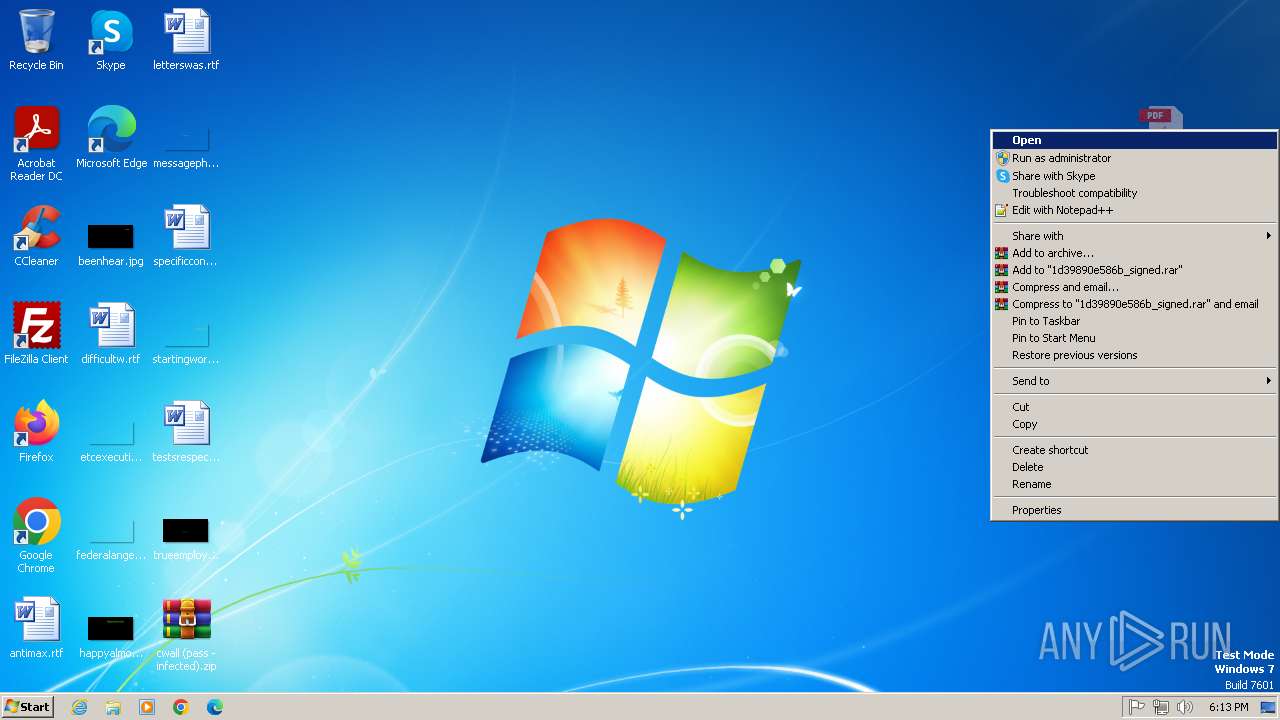Open Properties from the context menu
This screenshot has height=720, width=1280.
pyautogui.click(x=1134, y=510)
